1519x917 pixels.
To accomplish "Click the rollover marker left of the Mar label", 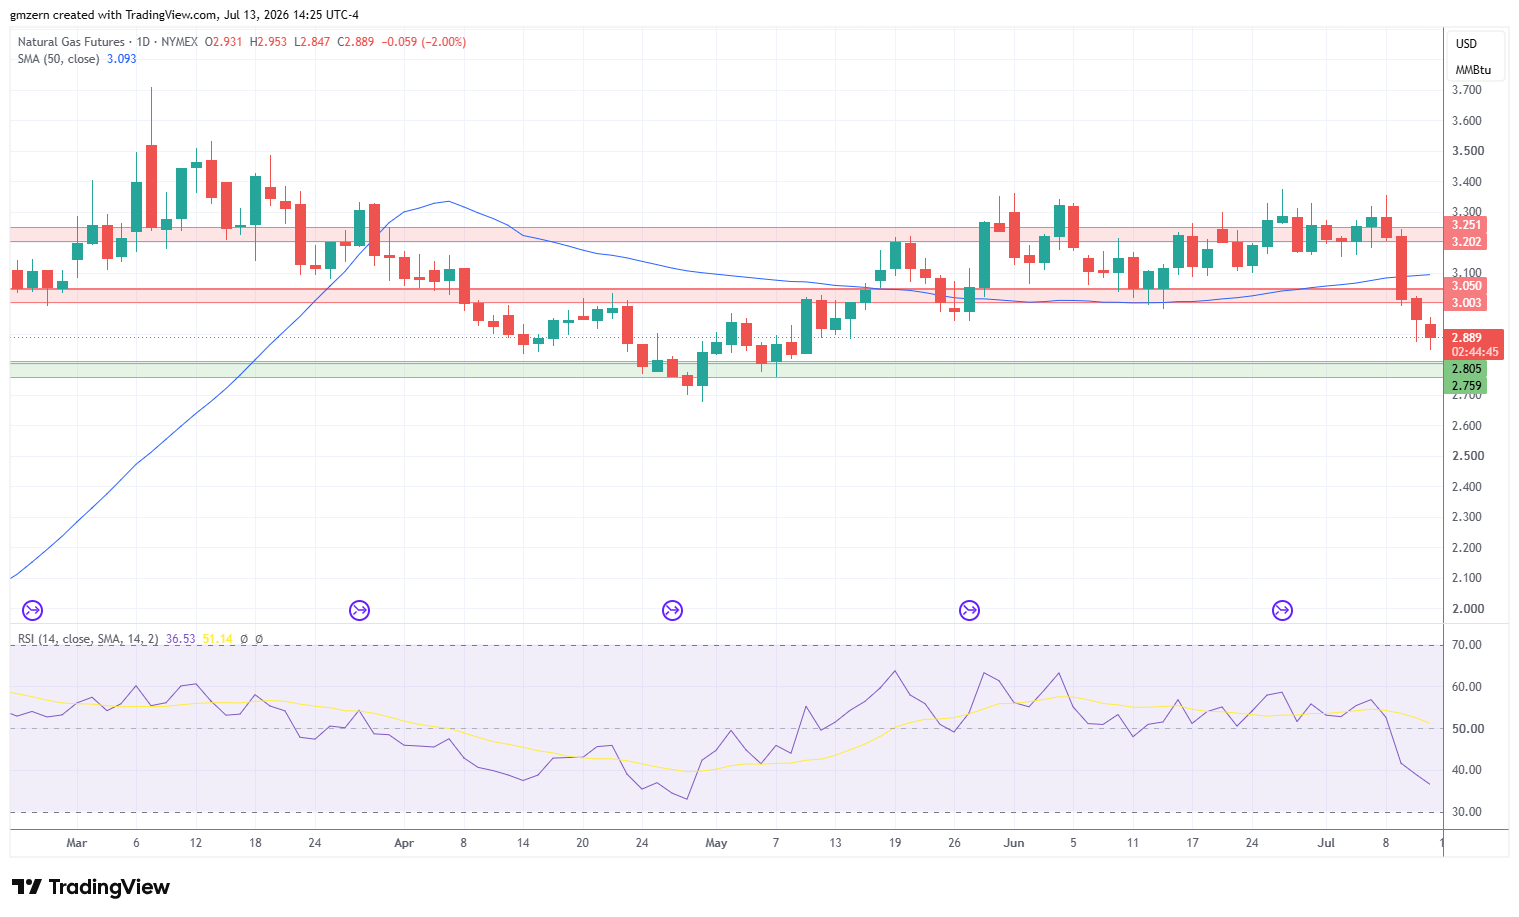I will click(x=32, y=610).
